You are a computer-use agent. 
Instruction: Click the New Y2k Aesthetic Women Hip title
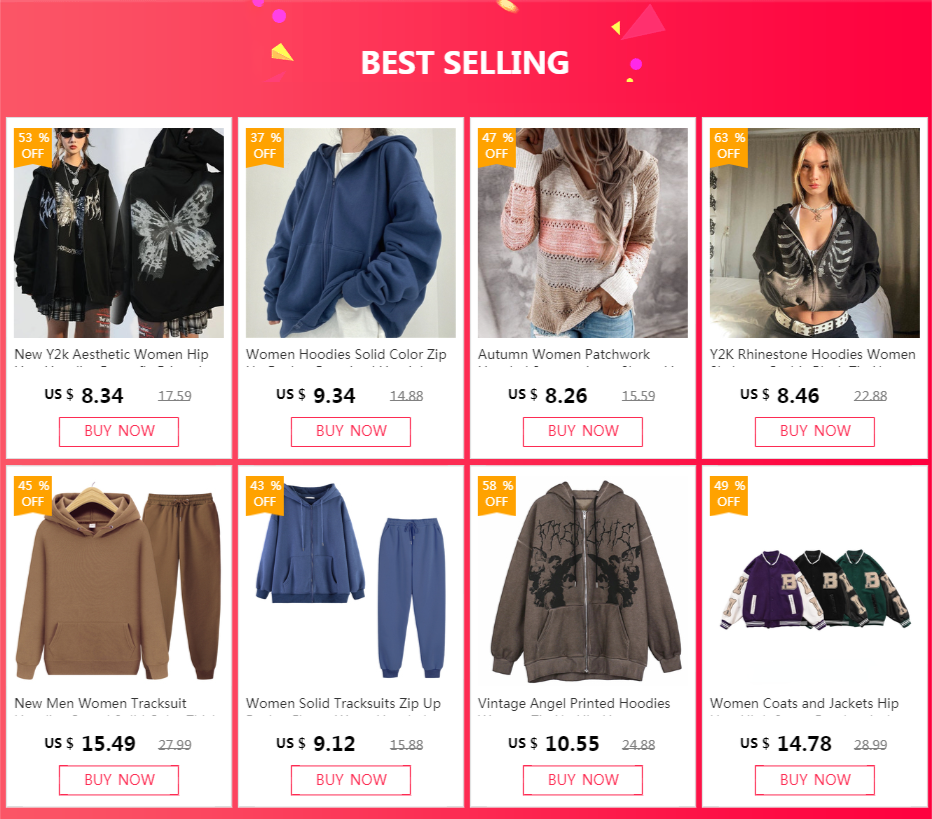(x=111, y=354)
